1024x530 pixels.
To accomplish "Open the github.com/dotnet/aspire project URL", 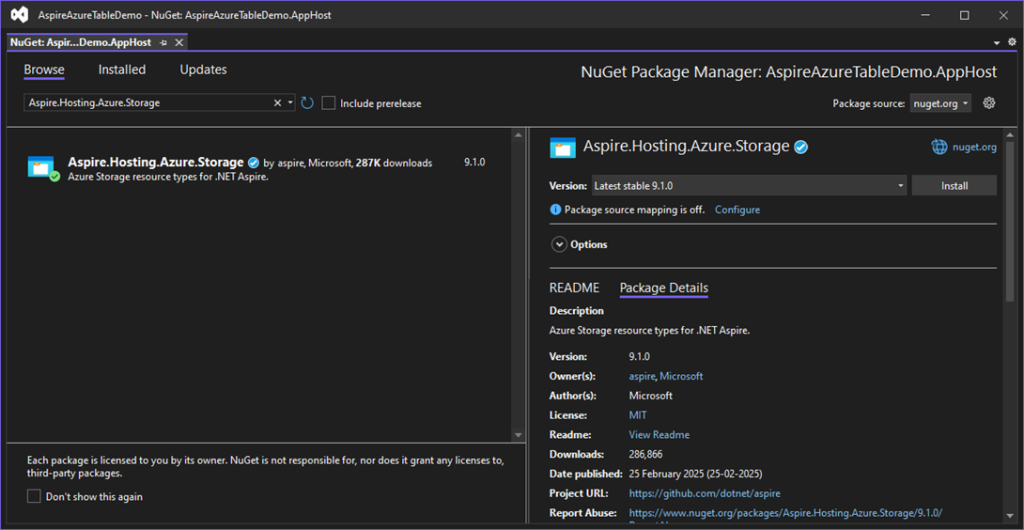I will pos(704,493).
